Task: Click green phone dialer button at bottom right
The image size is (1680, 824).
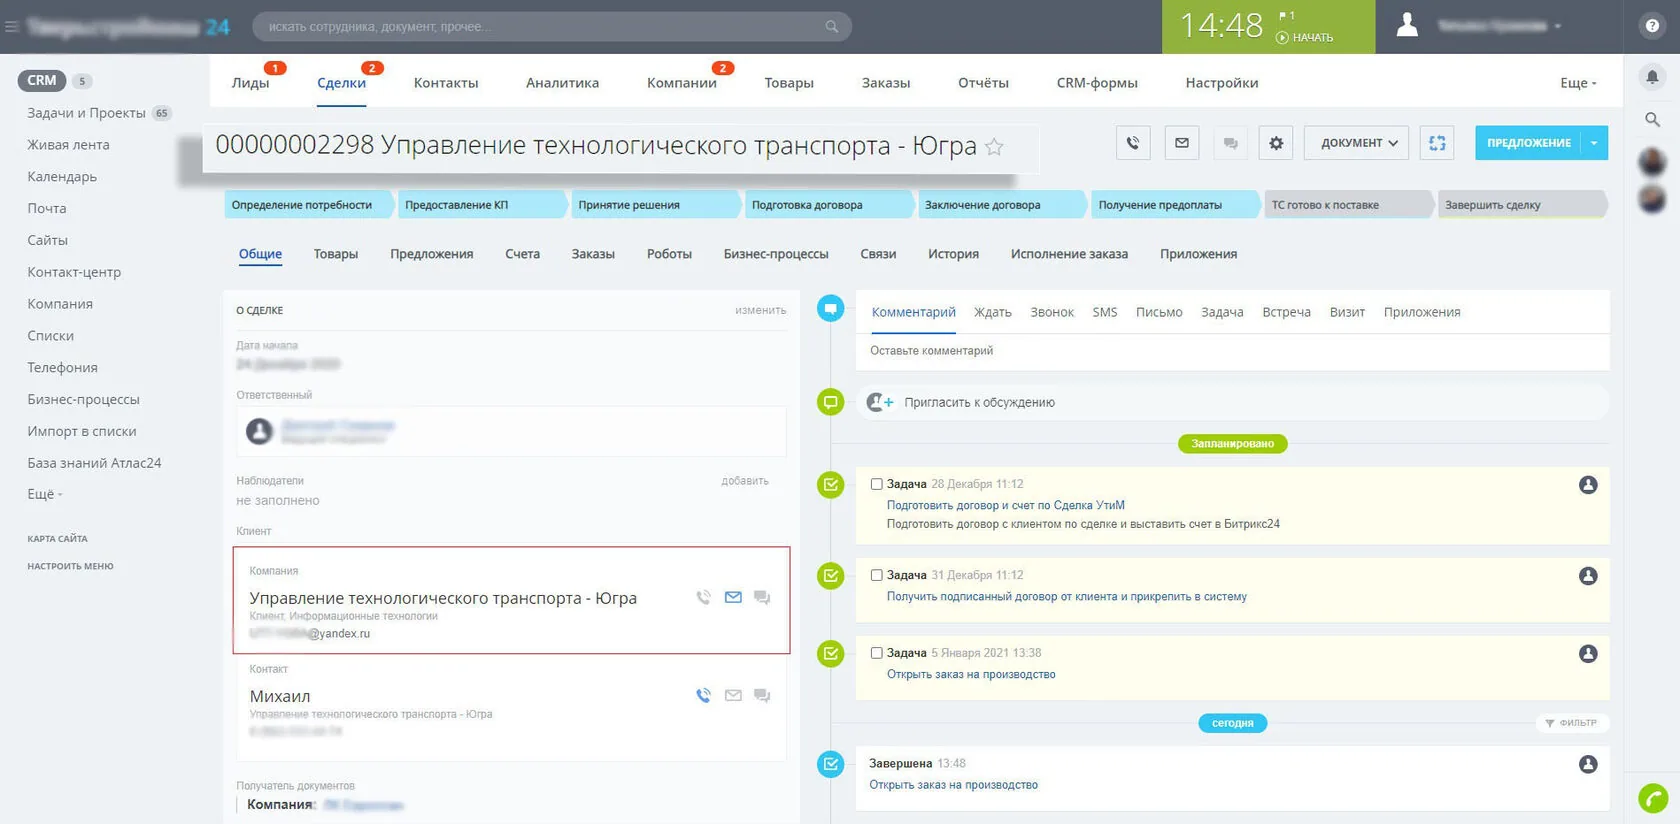Action: (x=1653, y=798)
